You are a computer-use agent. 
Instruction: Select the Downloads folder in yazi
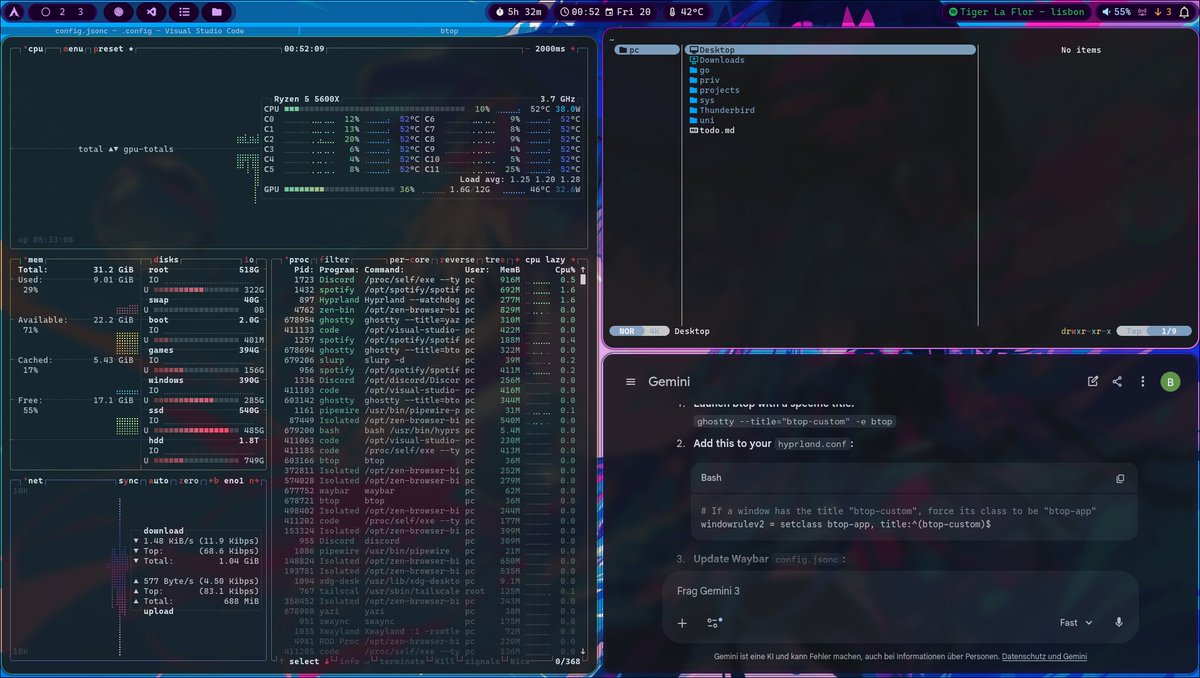(x=722, y=60)
